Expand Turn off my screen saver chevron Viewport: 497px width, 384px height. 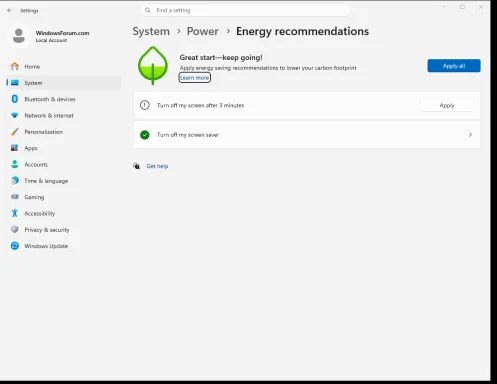point(470,135)
